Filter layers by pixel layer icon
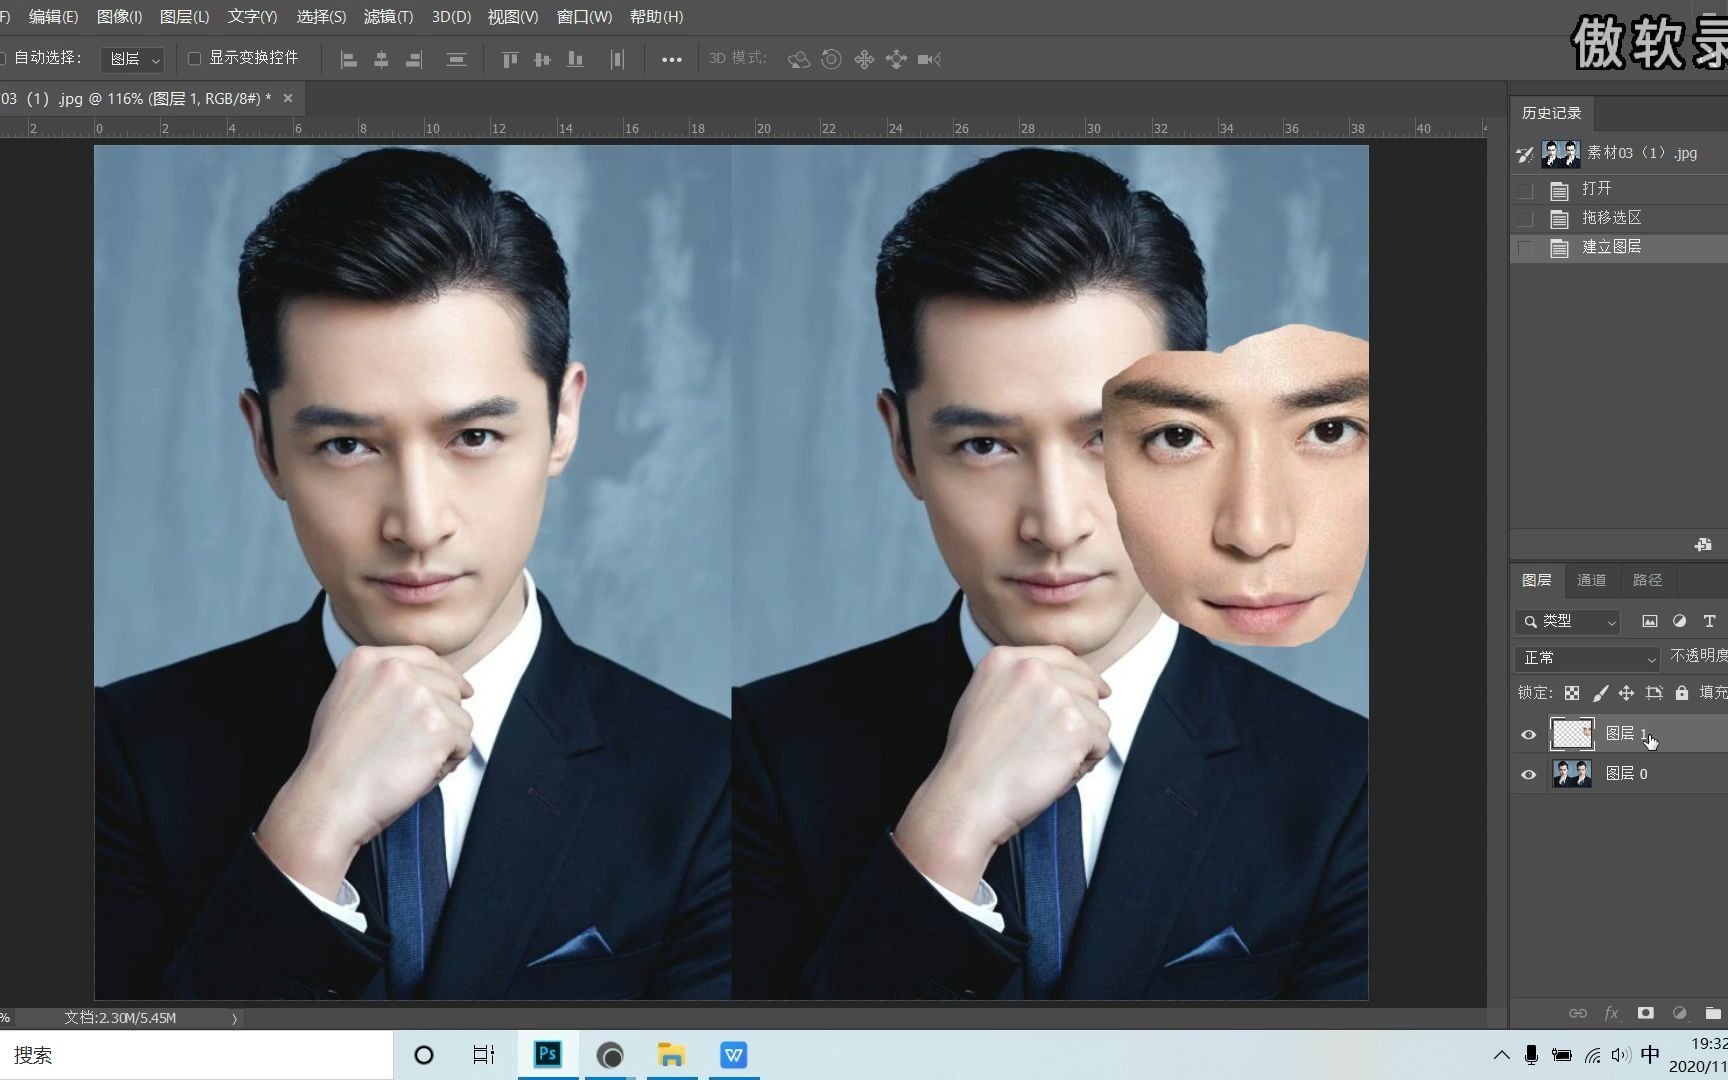The image size is (1728, 1080). tap(1650, 621)
